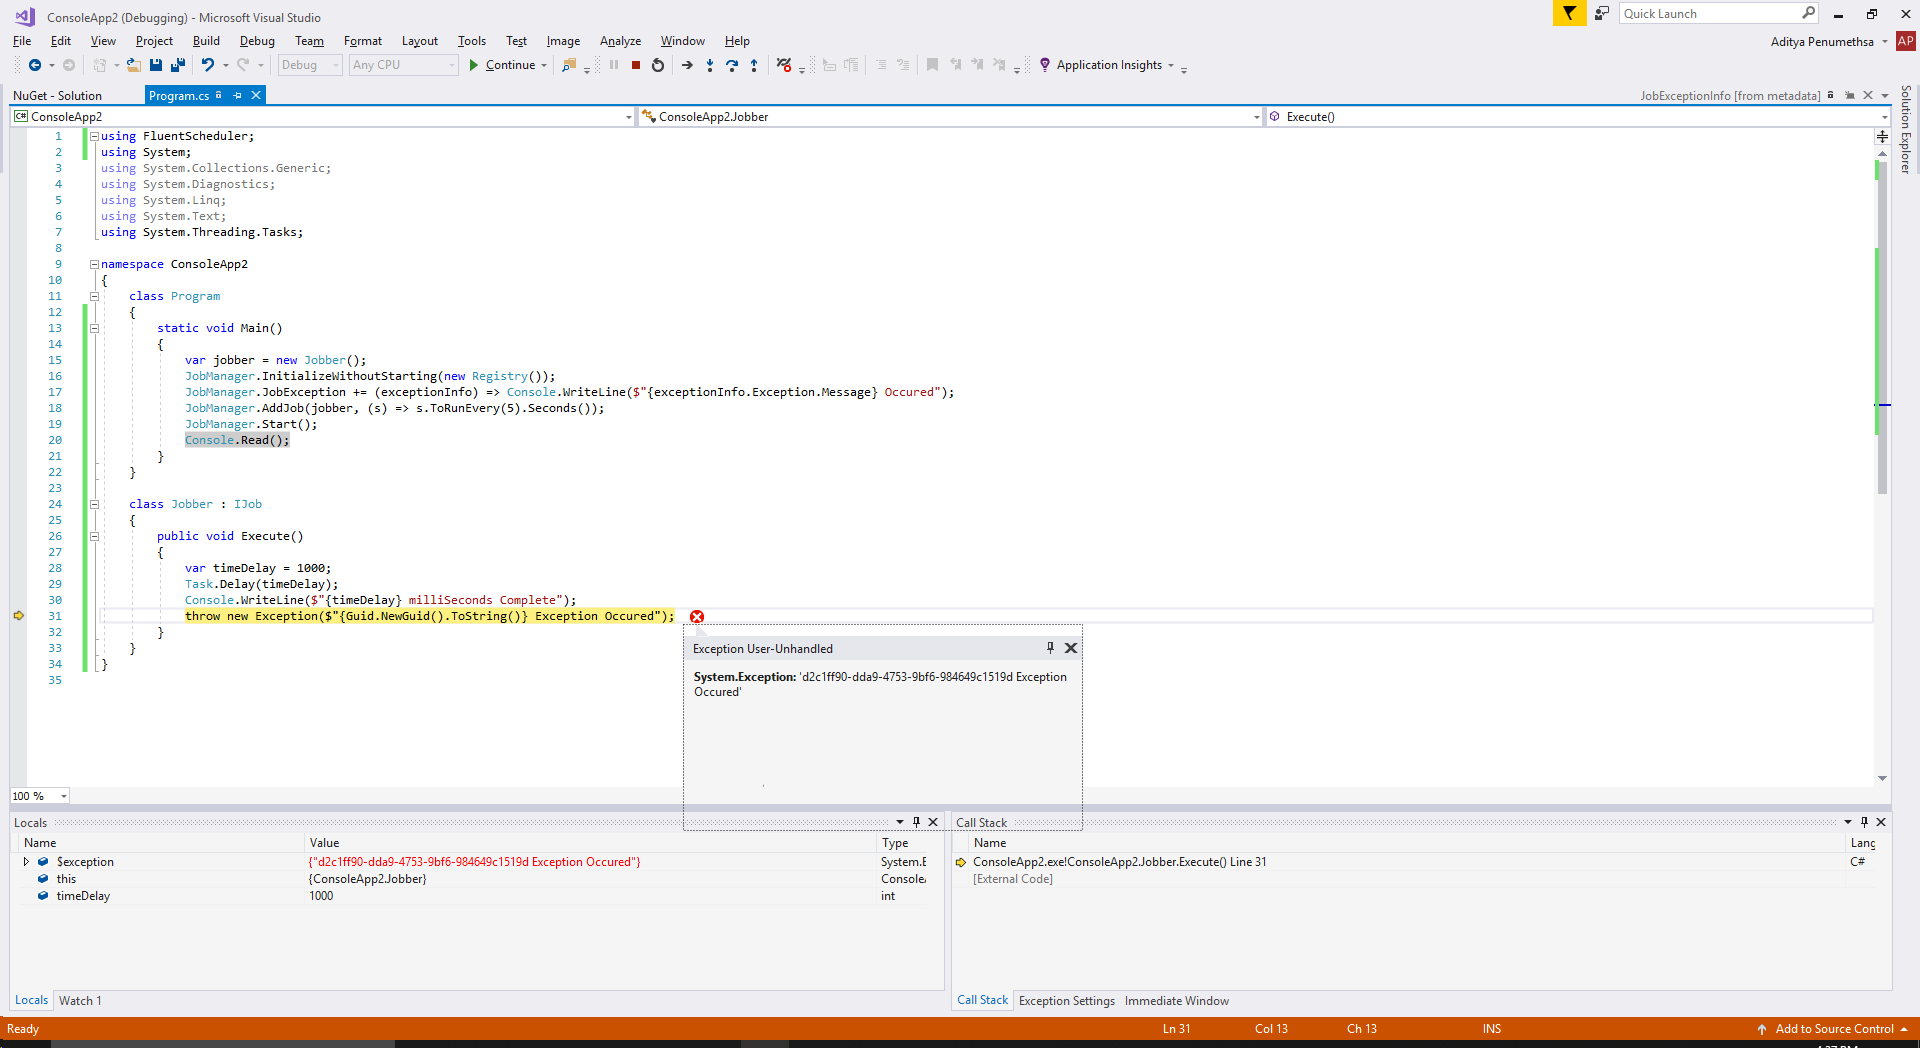Viewport: 1920px width, 1048px height.
Task: Collapse the Jobber class code region
Action: point(94,504)
